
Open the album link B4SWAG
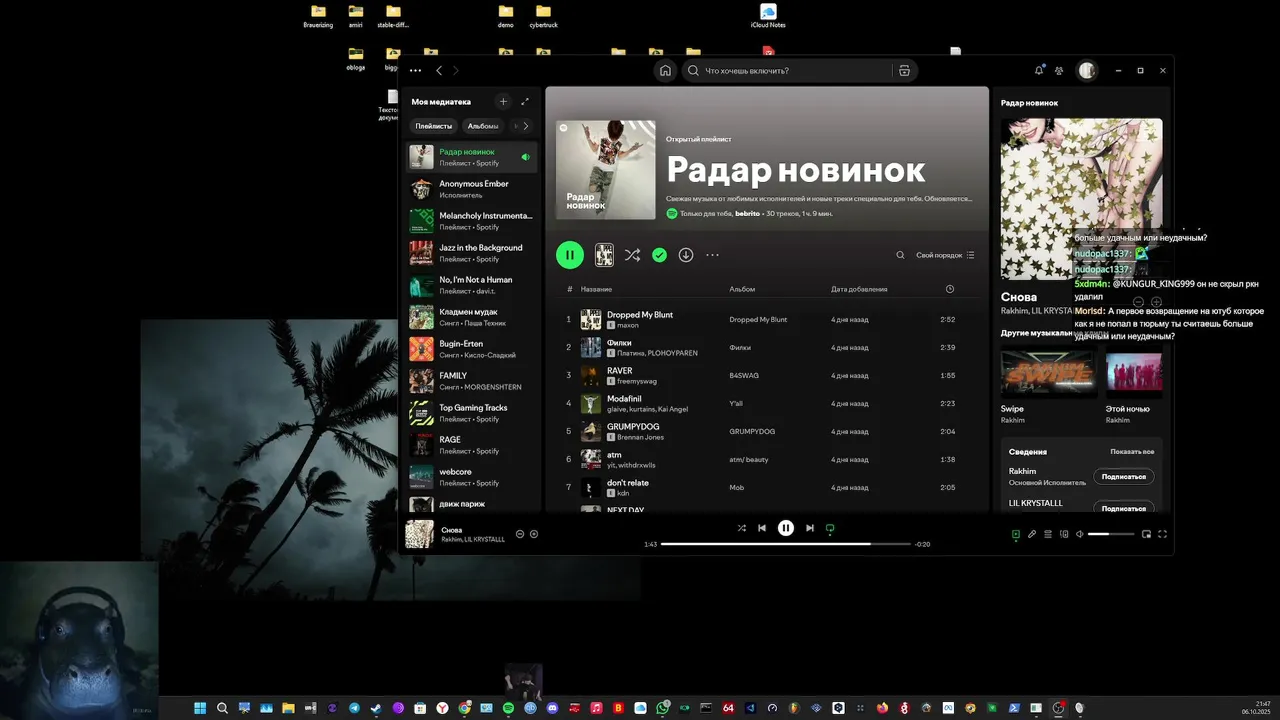pos(744,375)
